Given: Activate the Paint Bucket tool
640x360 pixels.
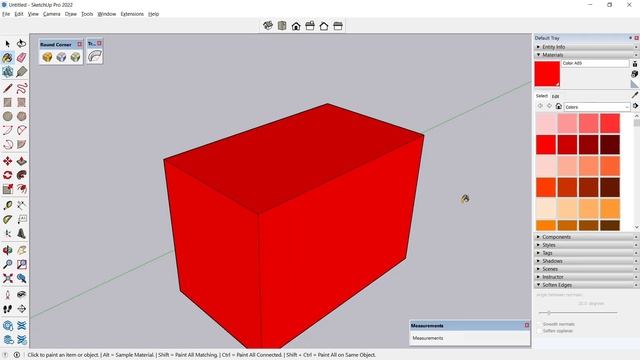Looking at the screenshot, I should pos(7,58).
